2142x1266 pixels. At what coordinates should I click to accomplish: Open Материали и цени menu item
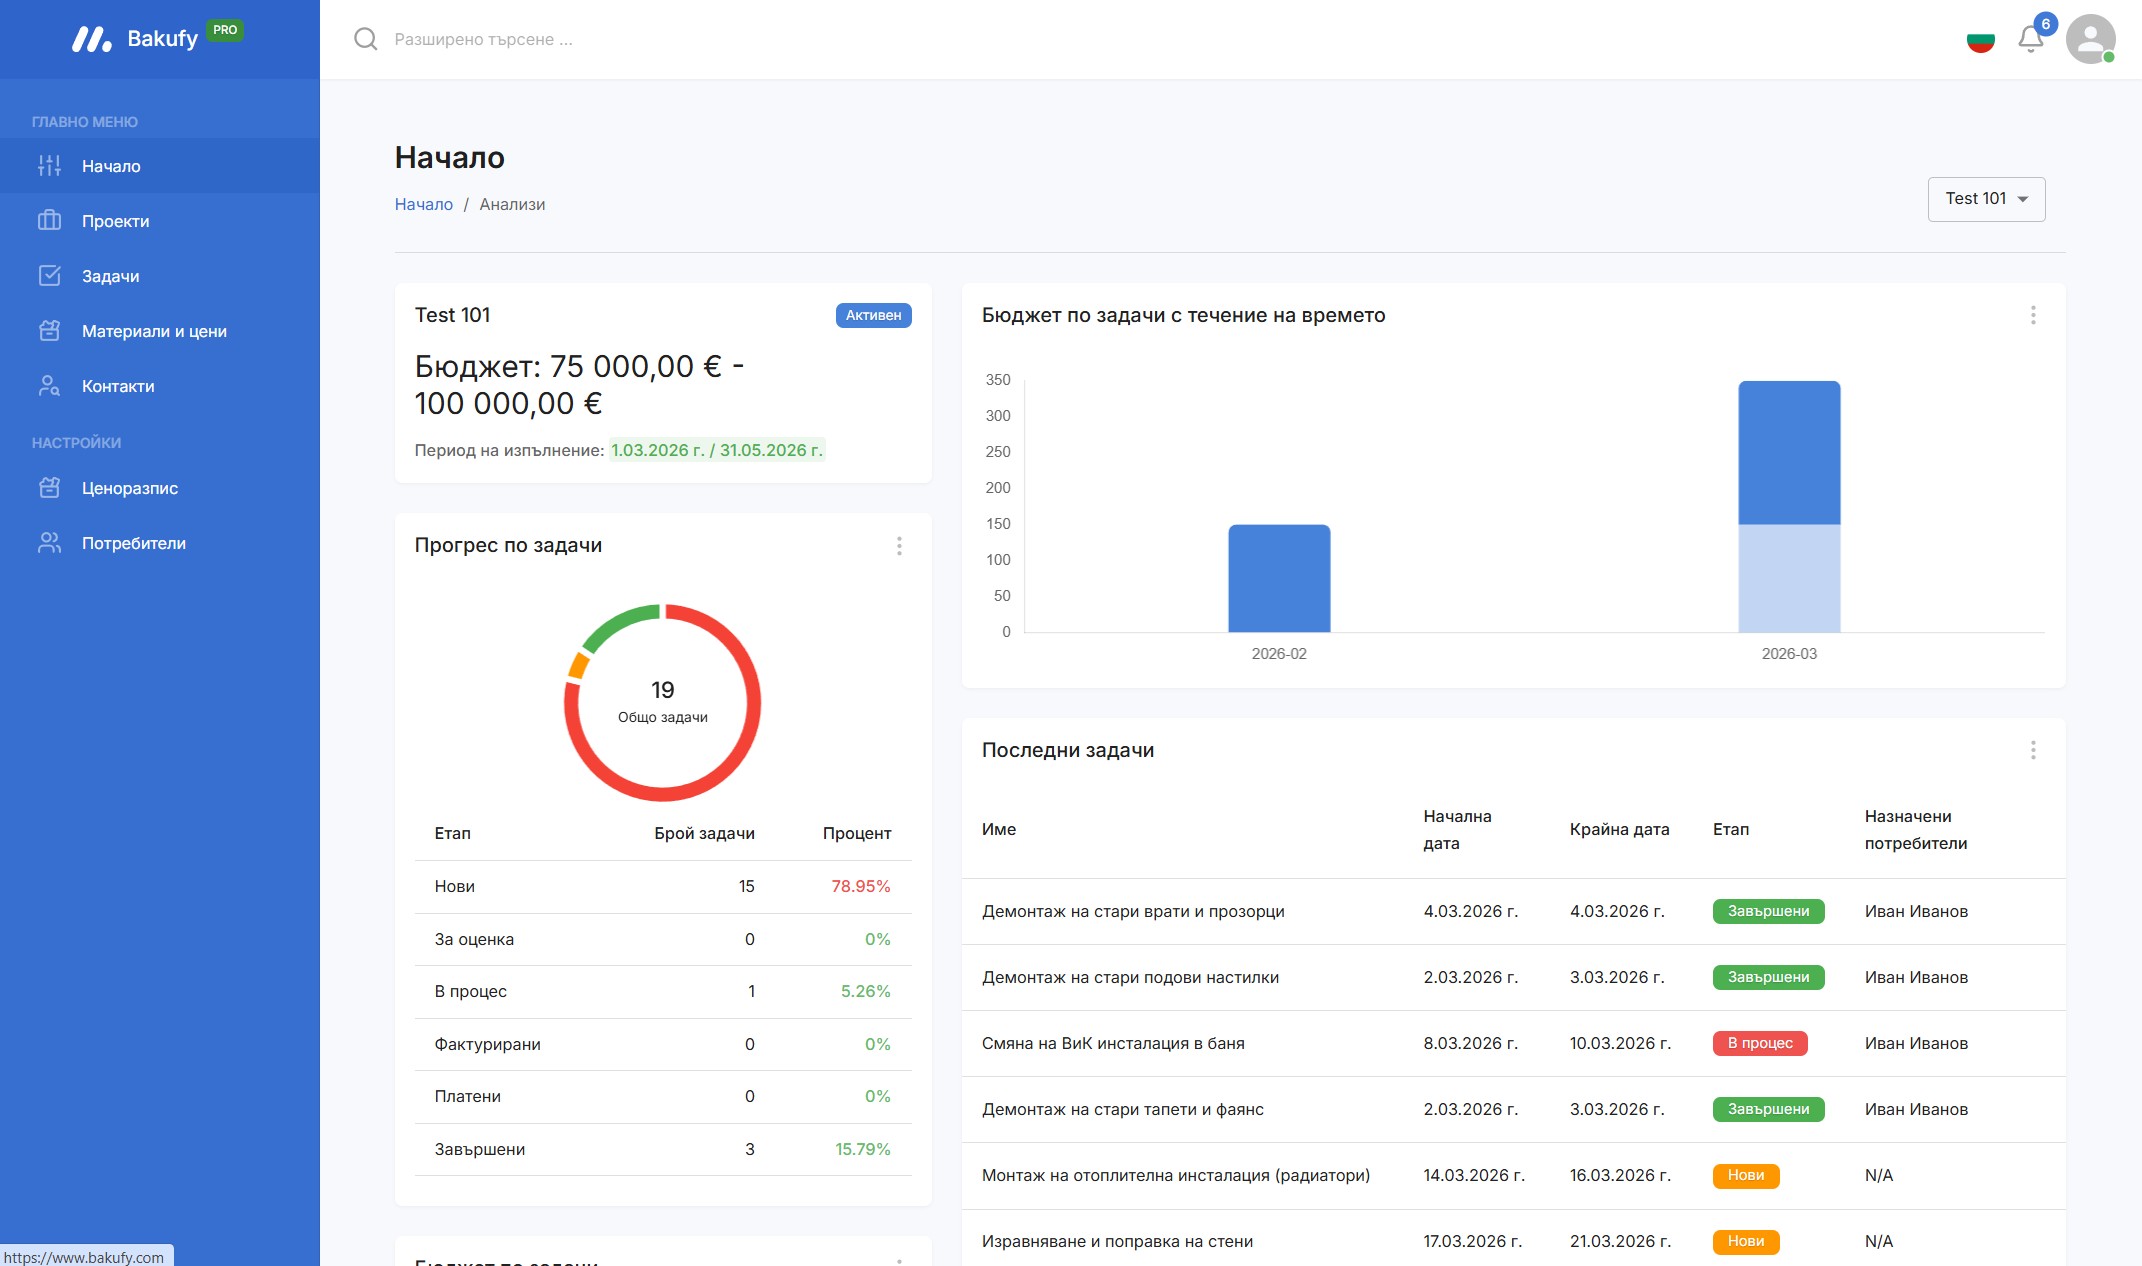tap(160, 331)
